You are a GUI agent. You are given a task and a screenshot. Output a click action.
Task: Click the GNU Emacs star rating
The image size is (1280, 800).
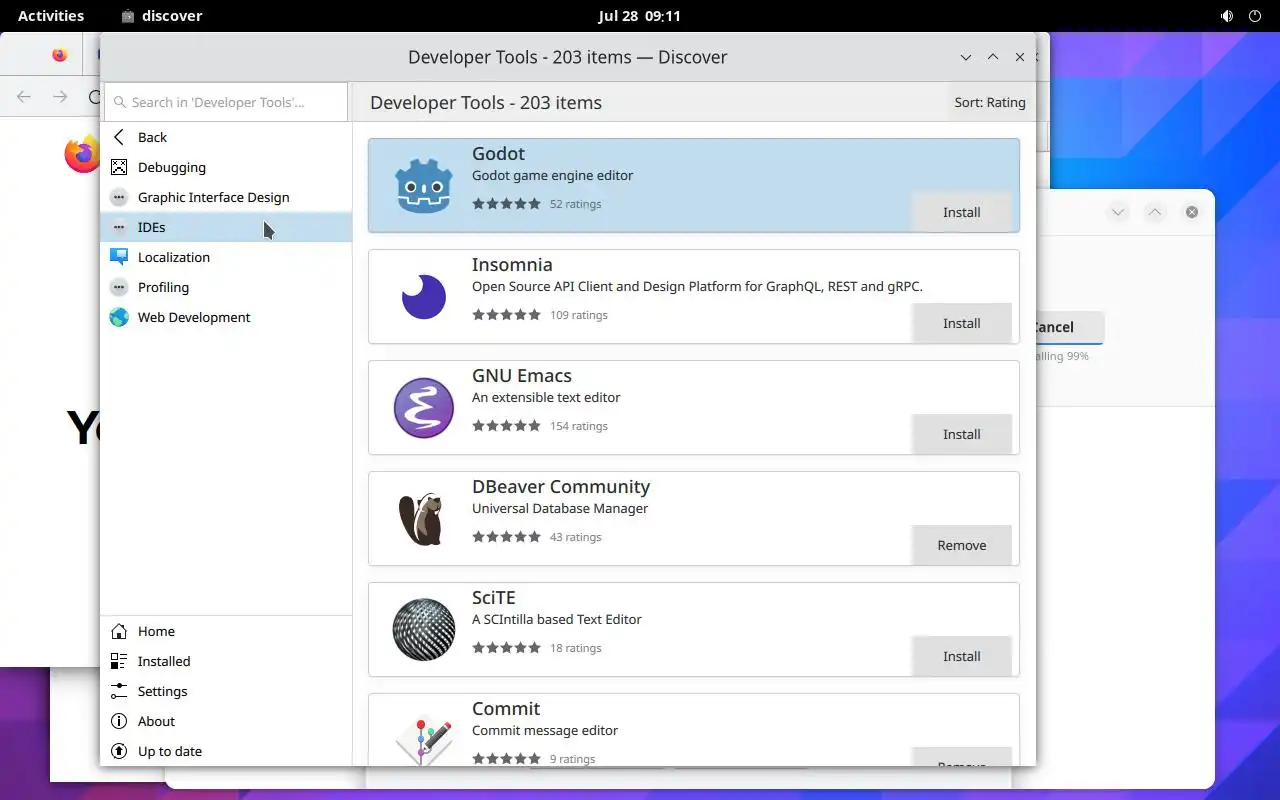click(506, 426)
